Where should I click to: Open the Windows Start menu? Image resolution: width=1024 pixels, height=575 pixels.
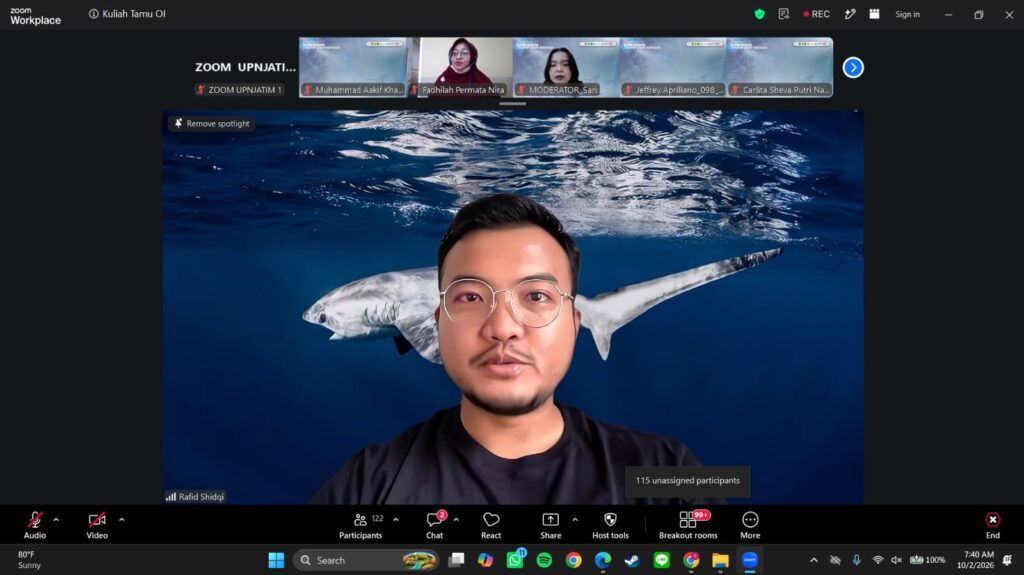(x=276, y=560)
